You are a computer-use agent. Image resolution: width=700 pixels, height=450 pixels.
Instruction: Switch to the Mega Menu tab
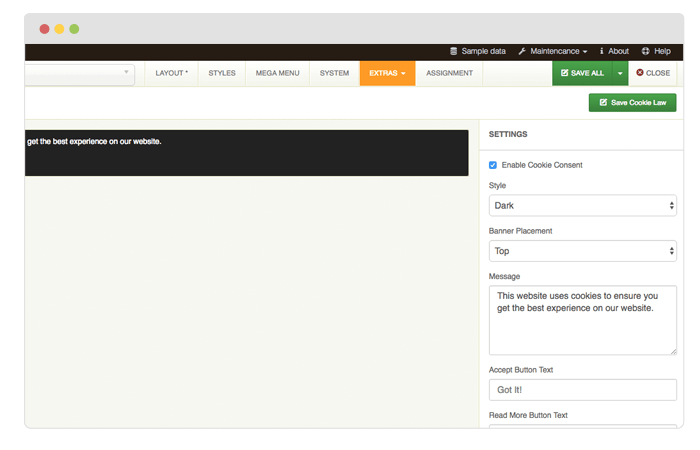coord(277,73)
